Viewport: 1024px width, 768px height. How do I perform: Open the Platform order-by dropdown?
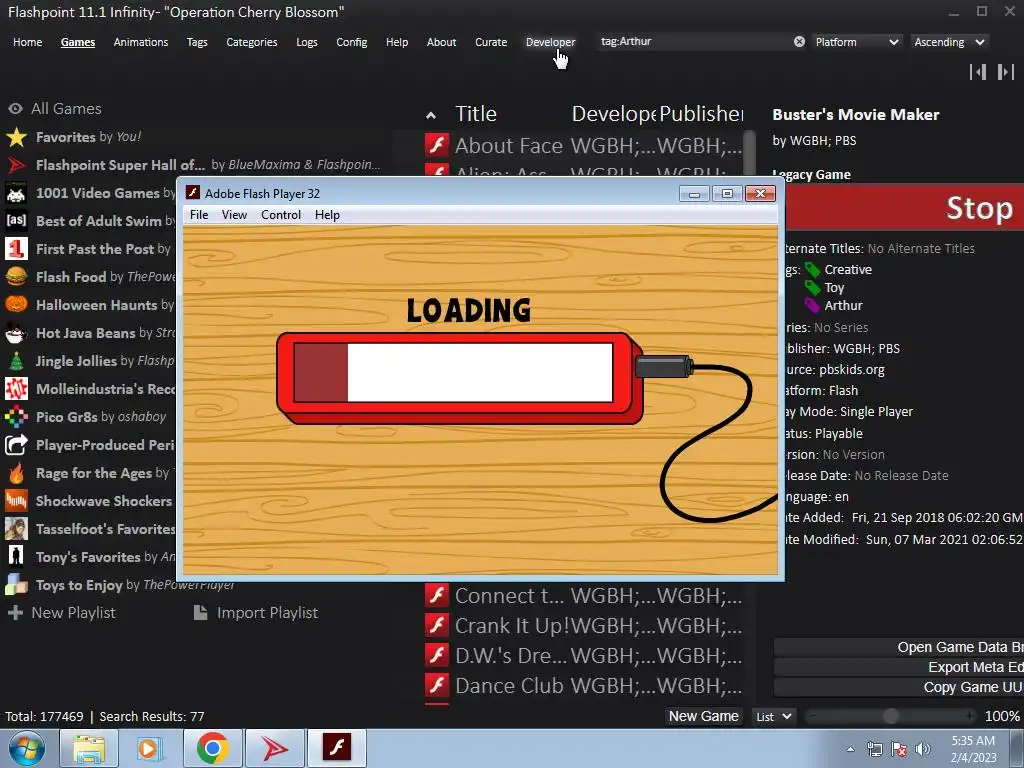click(x=857, y=42)
